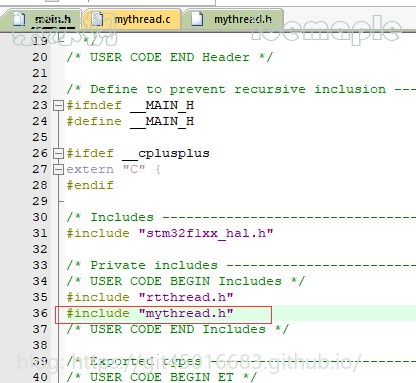Click line number 27 in the margin
Image resolution: width=416 pixels, height=383 pixels.
(x=40, y=169)
